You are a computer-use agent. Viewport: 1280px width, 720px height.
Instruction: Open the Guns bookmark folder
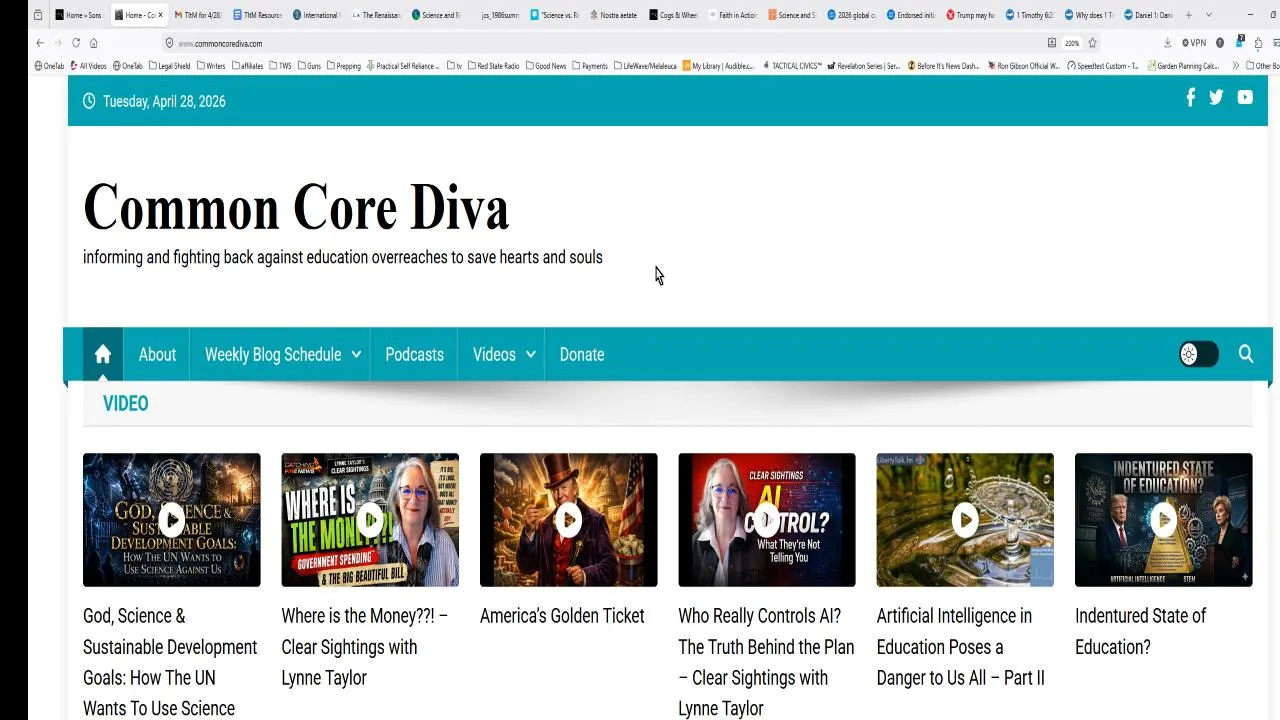point(309,66)
